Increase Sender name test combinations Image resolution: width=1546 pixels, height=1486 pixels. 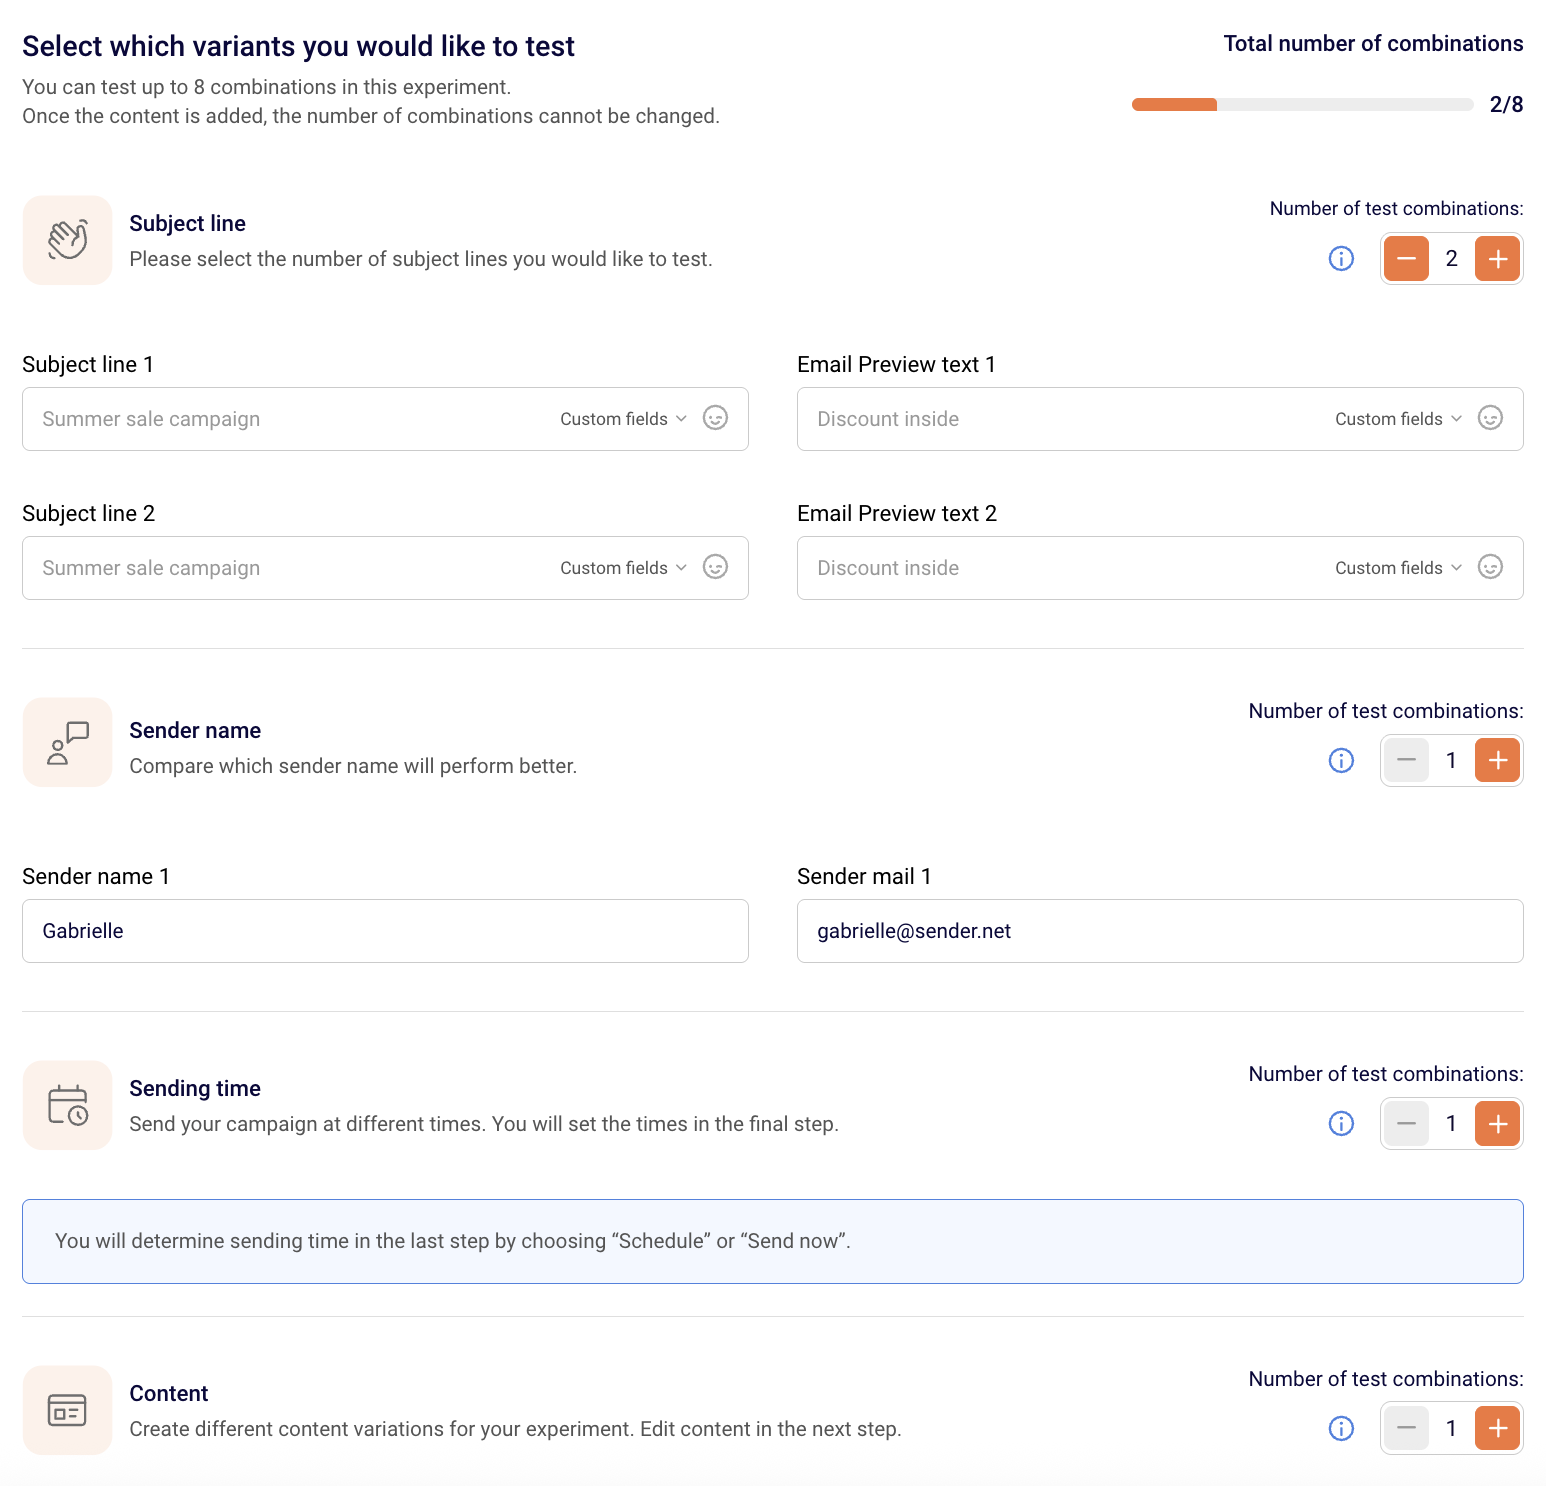(1497, 761)
